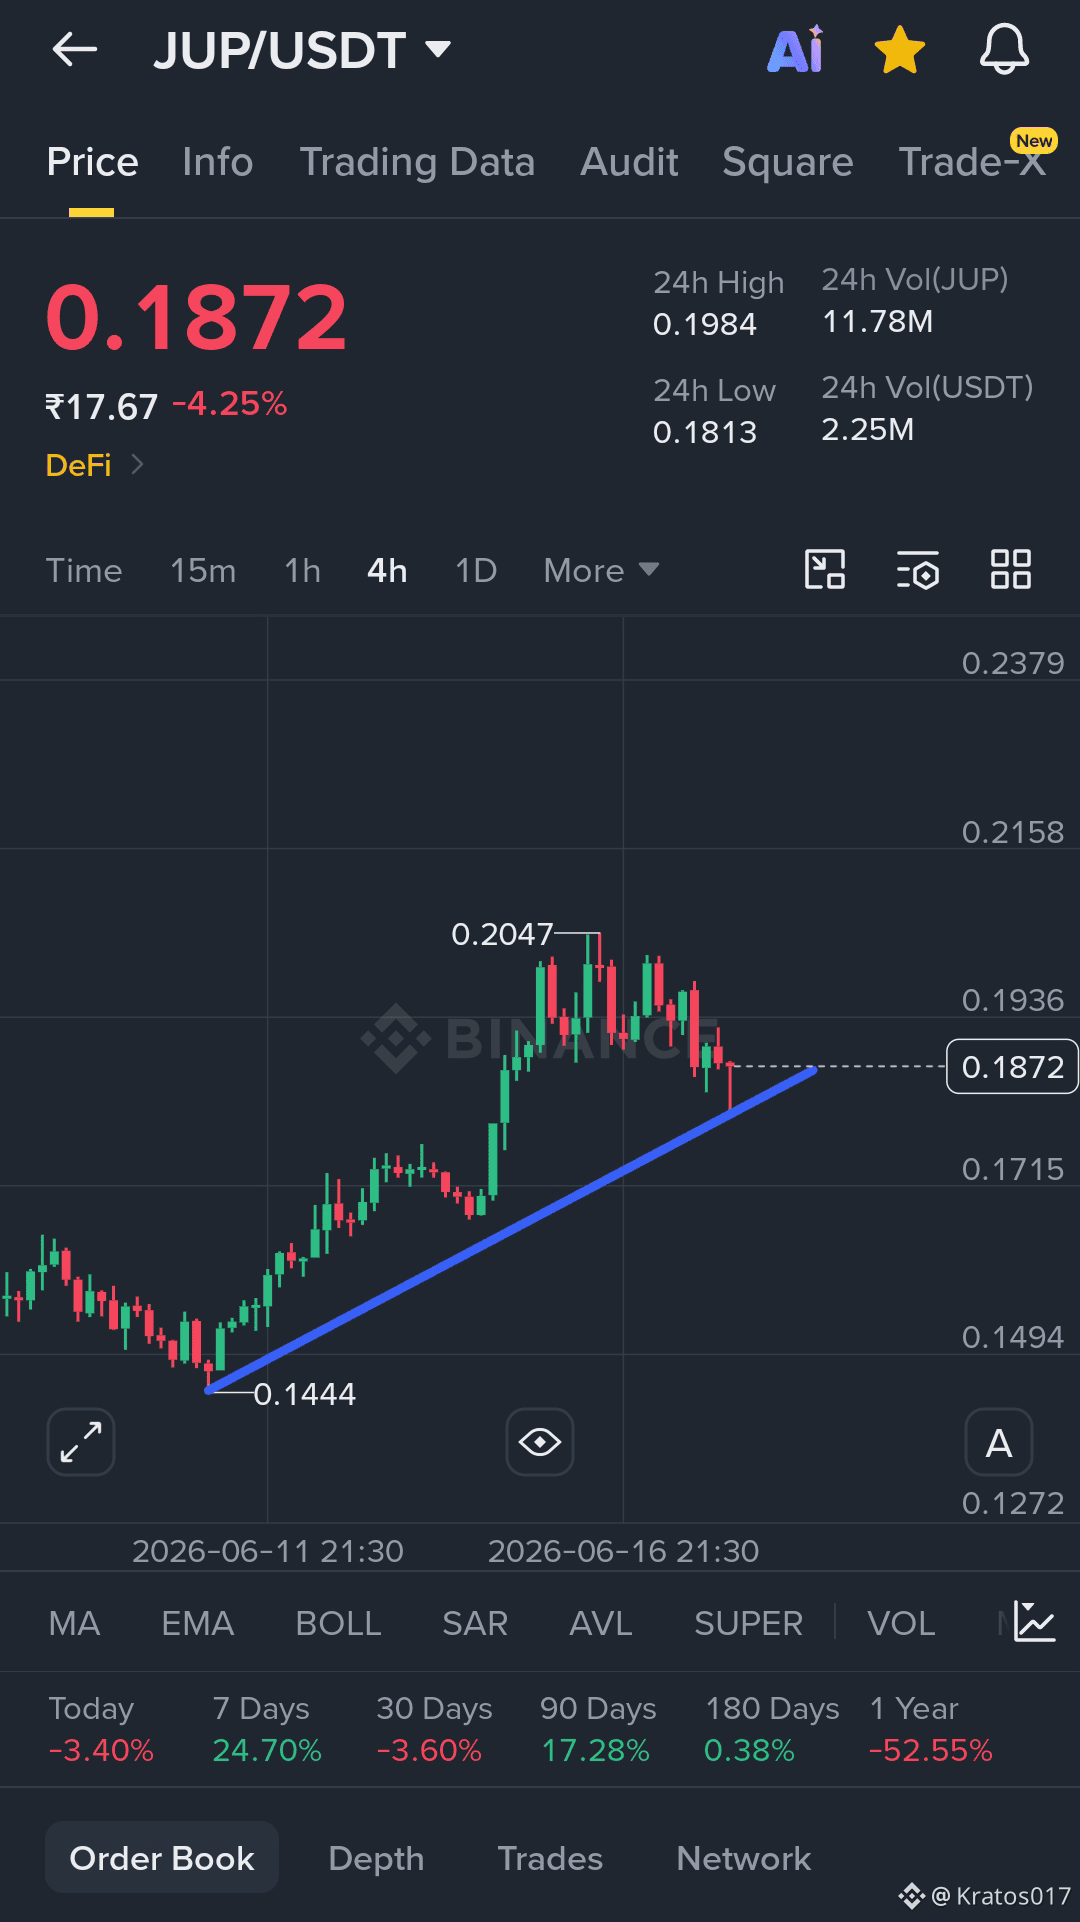This screenshot has width=1080, height=1922.
Task: Open the Trade-X tab
Action: pyautogui.click(x=972, y=160)
